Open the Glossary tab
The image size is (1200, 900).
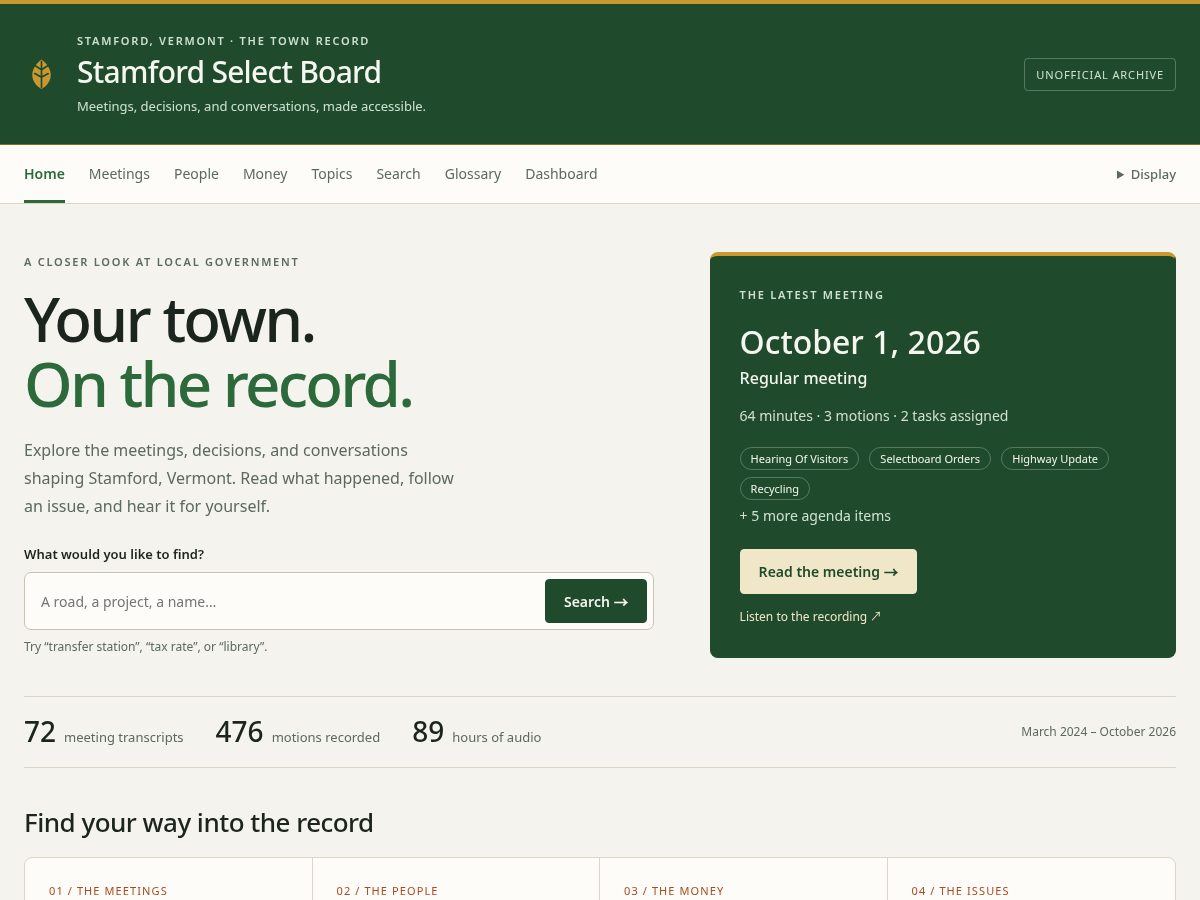[473, 174]
